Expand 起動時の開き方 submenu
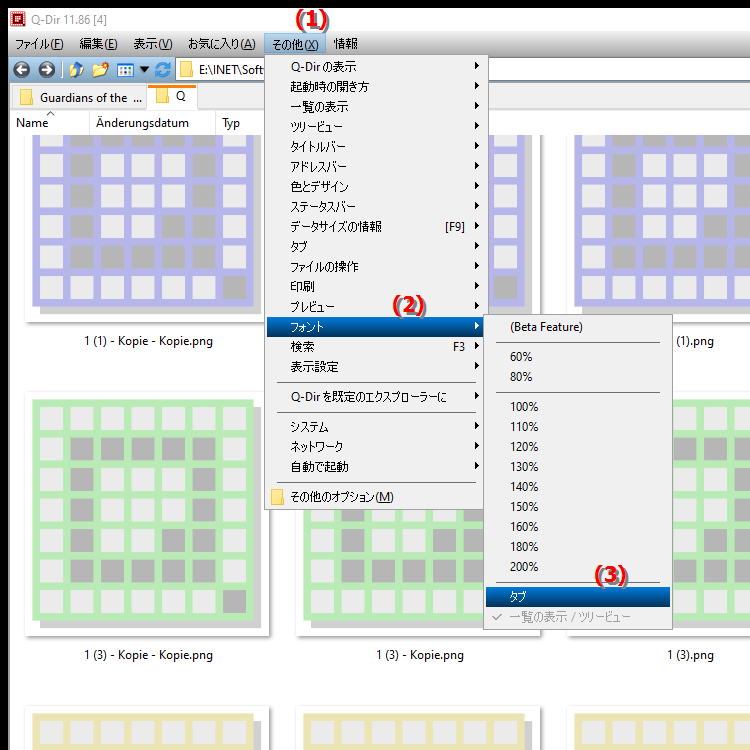Image resolution: width=750 pixels, height=750 pixels. click(375, 87)
